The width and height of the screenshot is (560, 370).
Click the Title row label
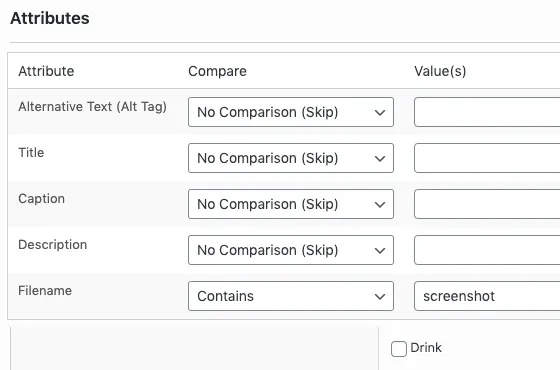(31, 152)
